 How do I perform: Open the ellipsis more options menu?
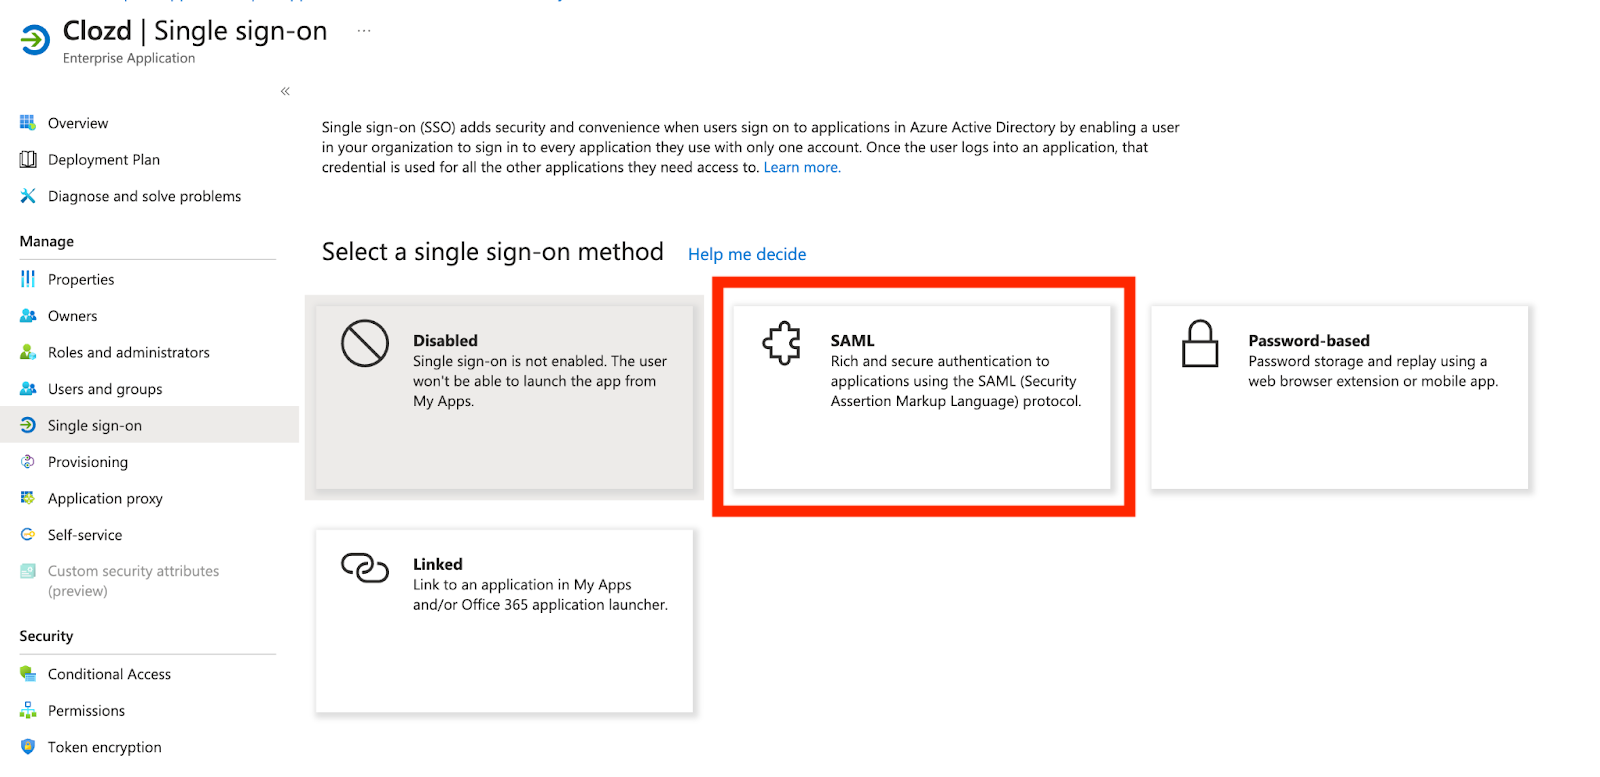pyautogui.click(x=364, y=31)
